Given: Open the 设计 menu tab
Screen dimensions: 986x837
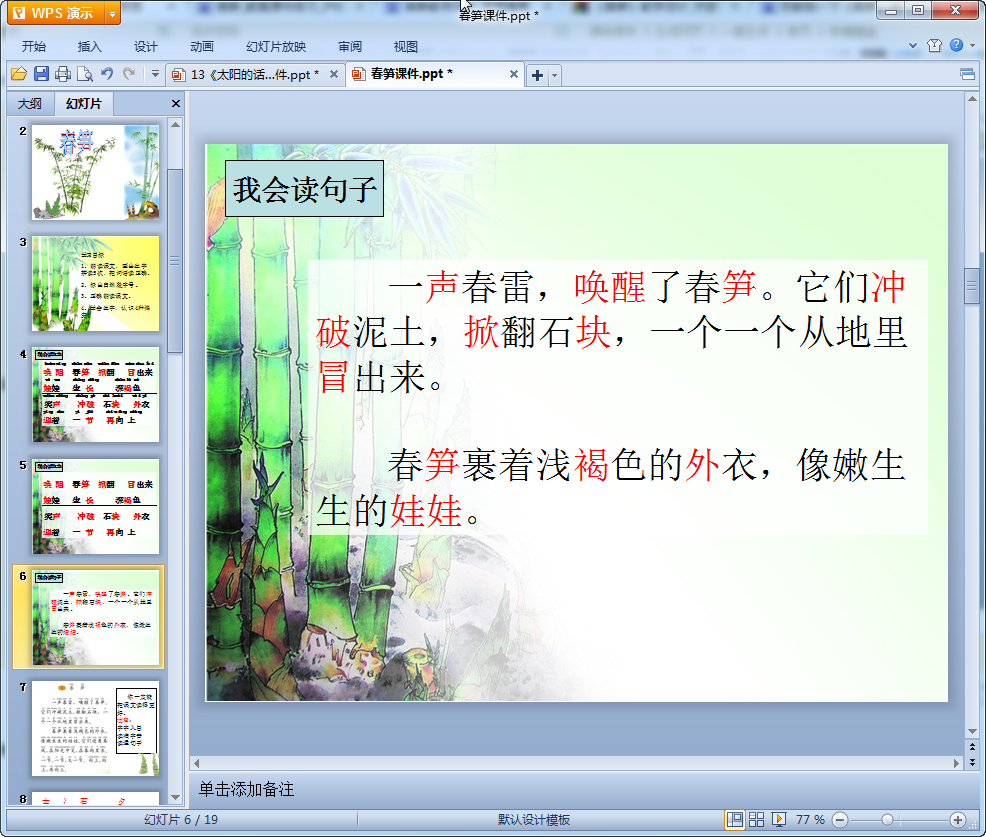Looking at the screenshot, I should pos(145,47).
